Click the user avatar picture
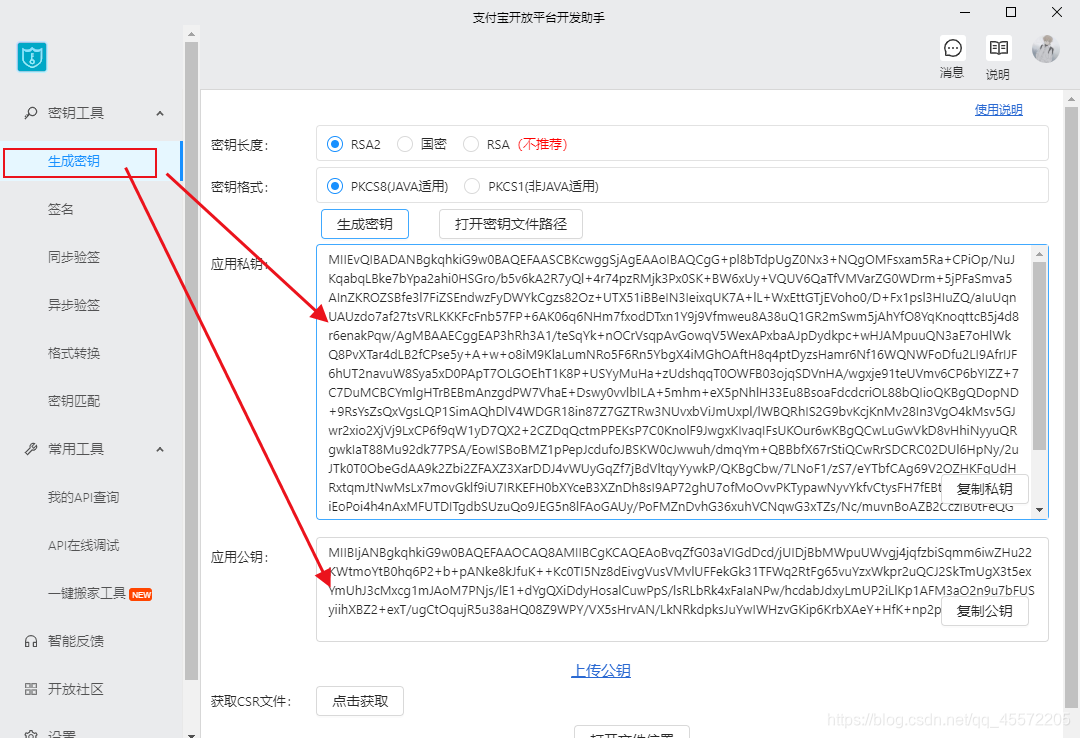 tap(1046, 49)
